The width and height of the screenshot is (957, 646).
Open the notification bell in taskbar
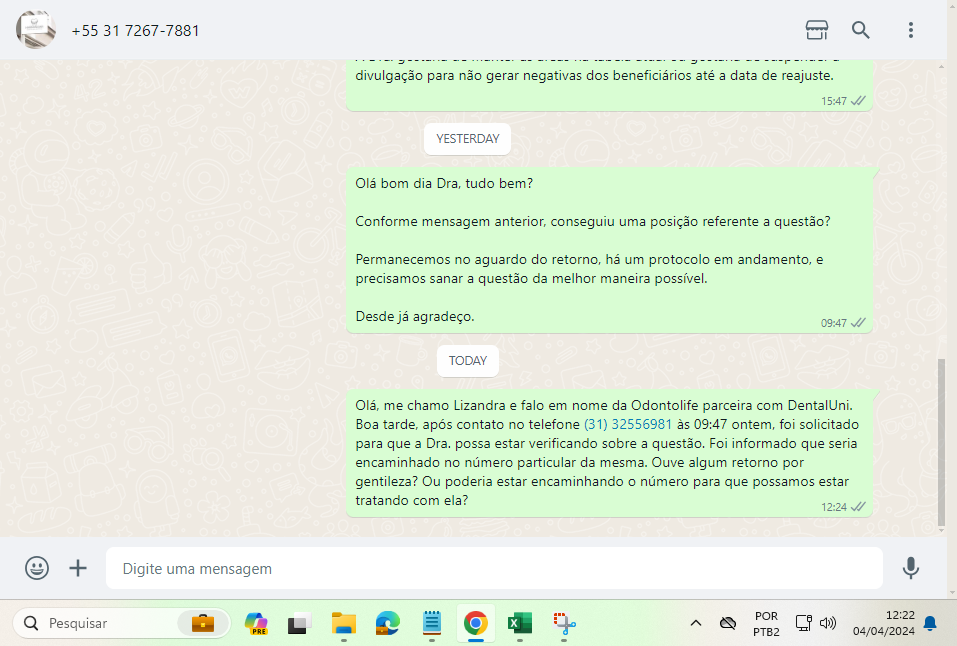[930, 623]
